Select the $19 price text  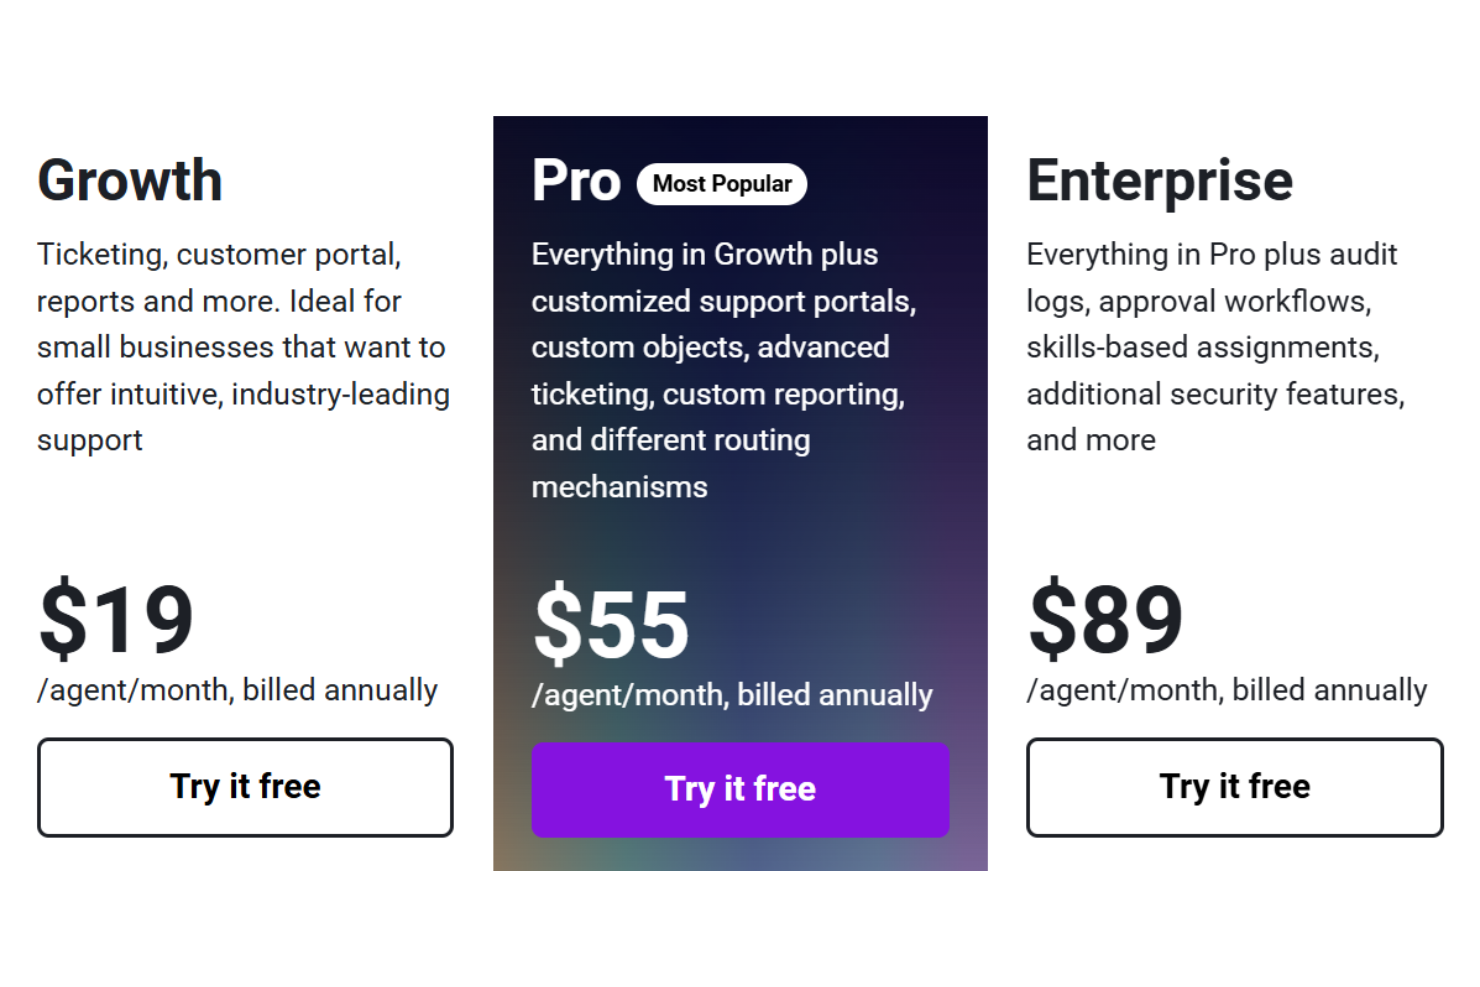point(114,620)
